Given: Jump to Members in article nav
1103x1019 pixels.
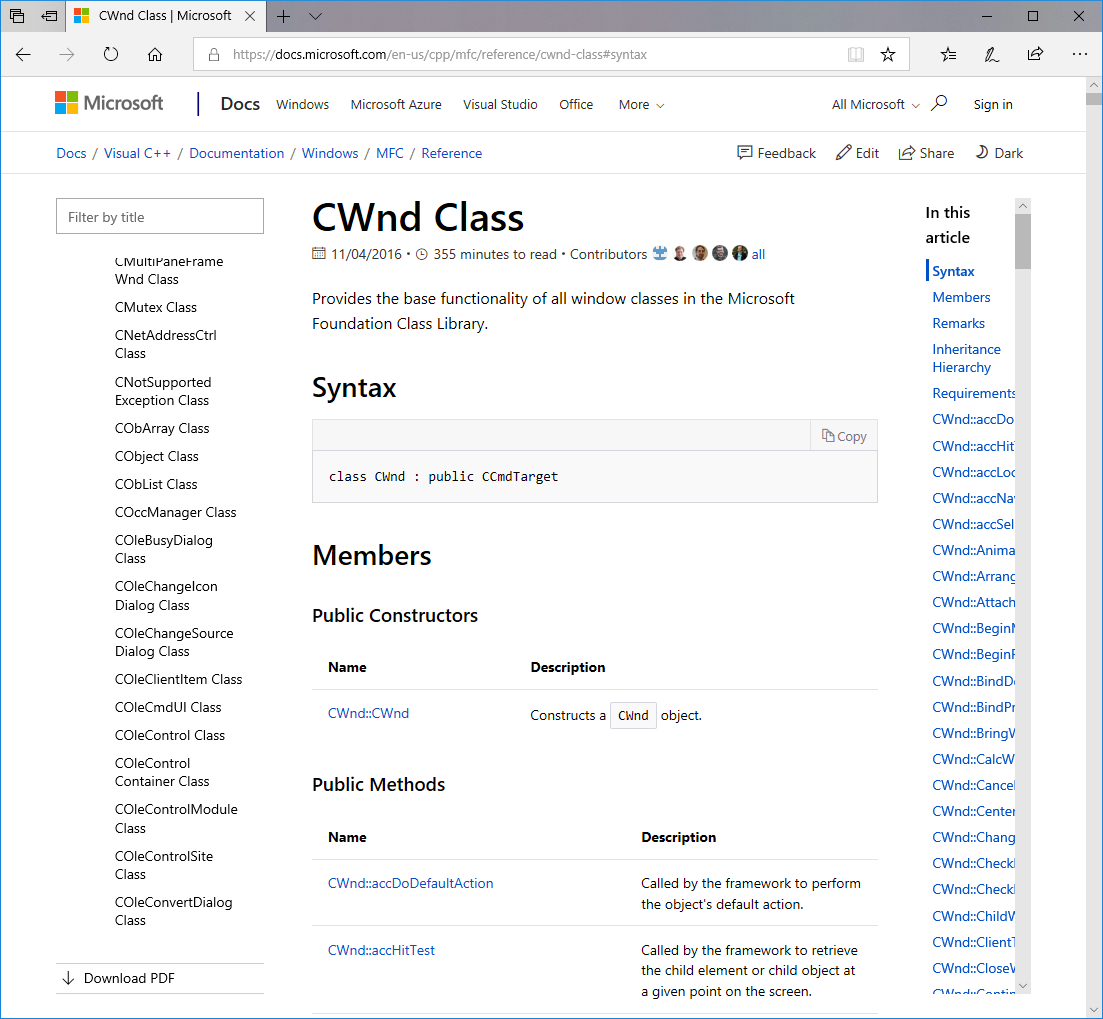Looking at the screenshot, I should click(x=961, y=297).
